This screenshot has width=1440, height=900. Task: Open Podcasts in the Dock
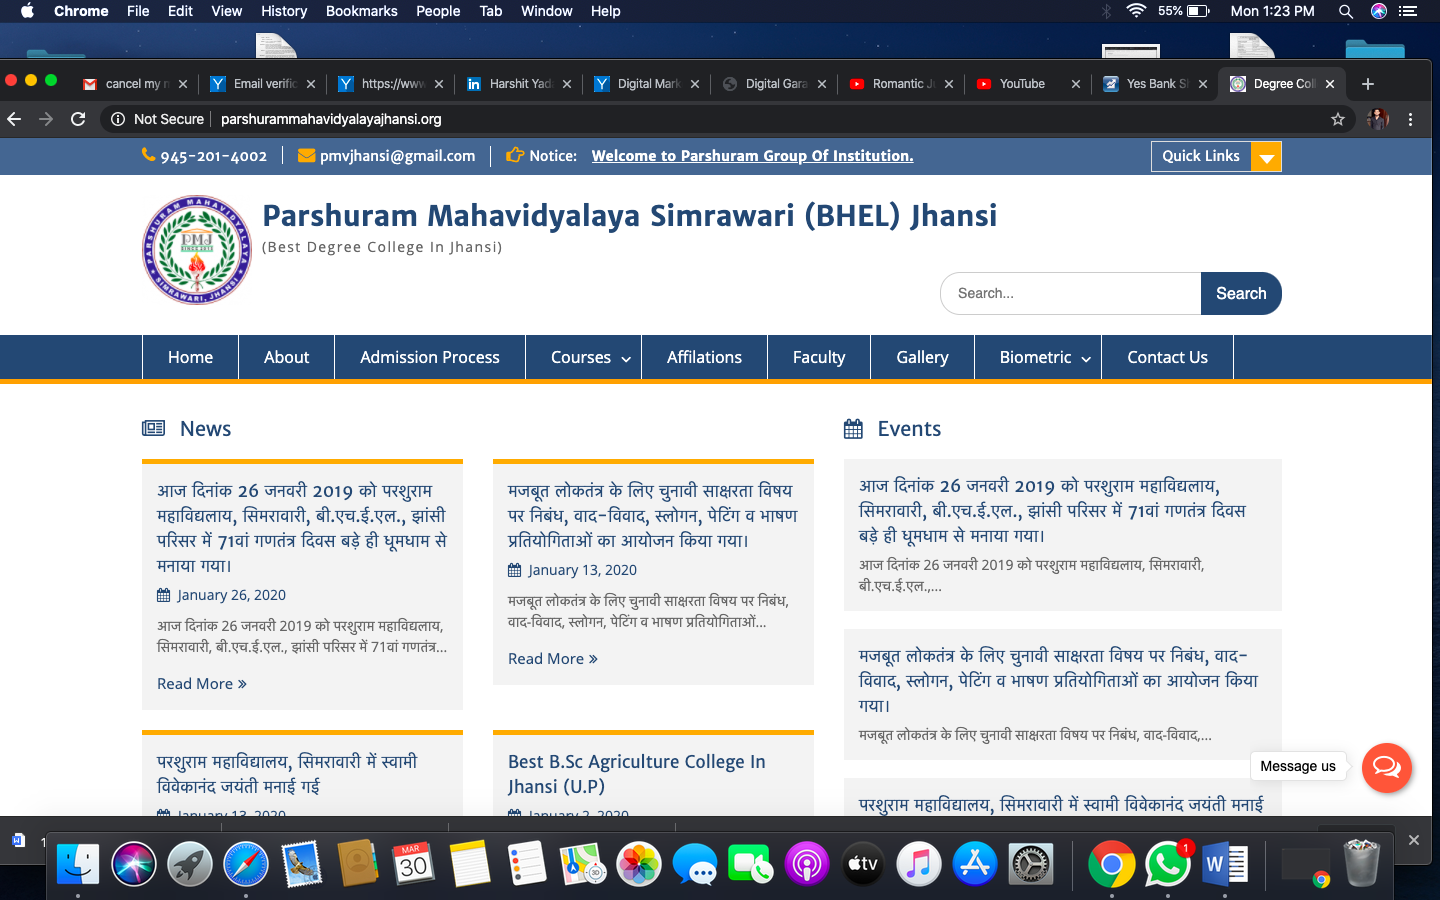pyautogui.click(x=806, y=864)
